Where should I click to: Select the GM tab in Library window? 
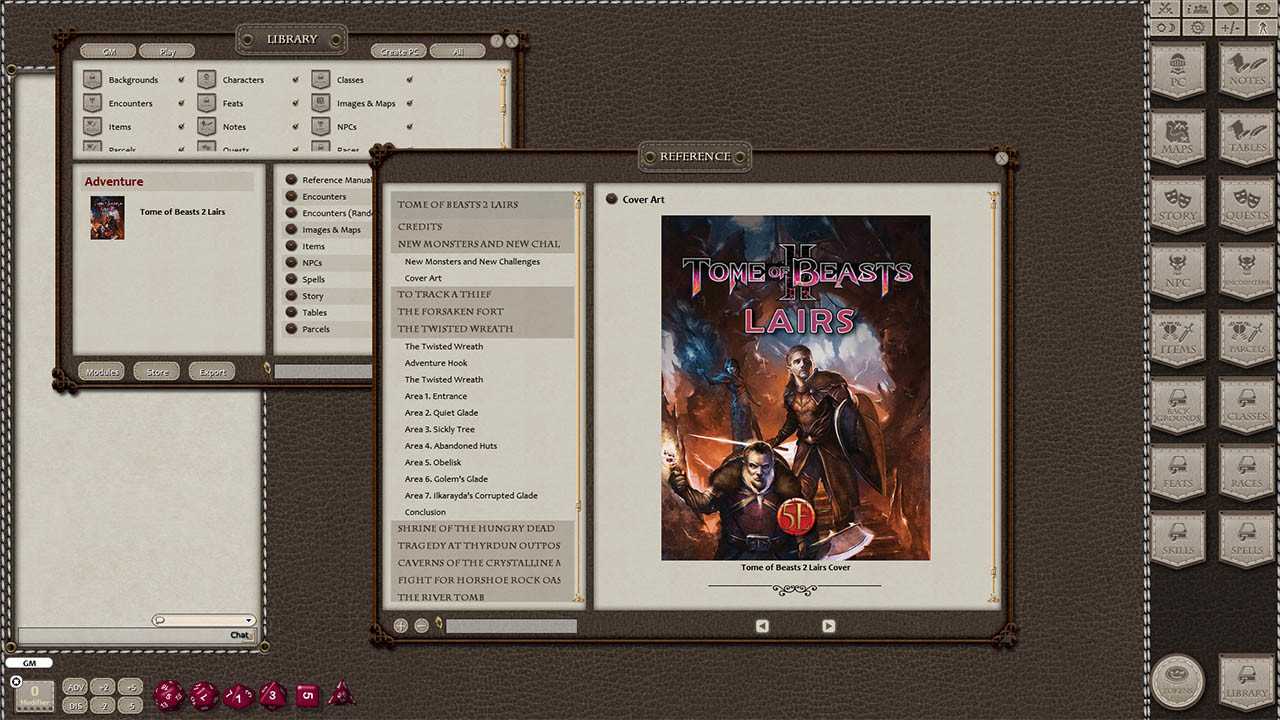(108, 50)
